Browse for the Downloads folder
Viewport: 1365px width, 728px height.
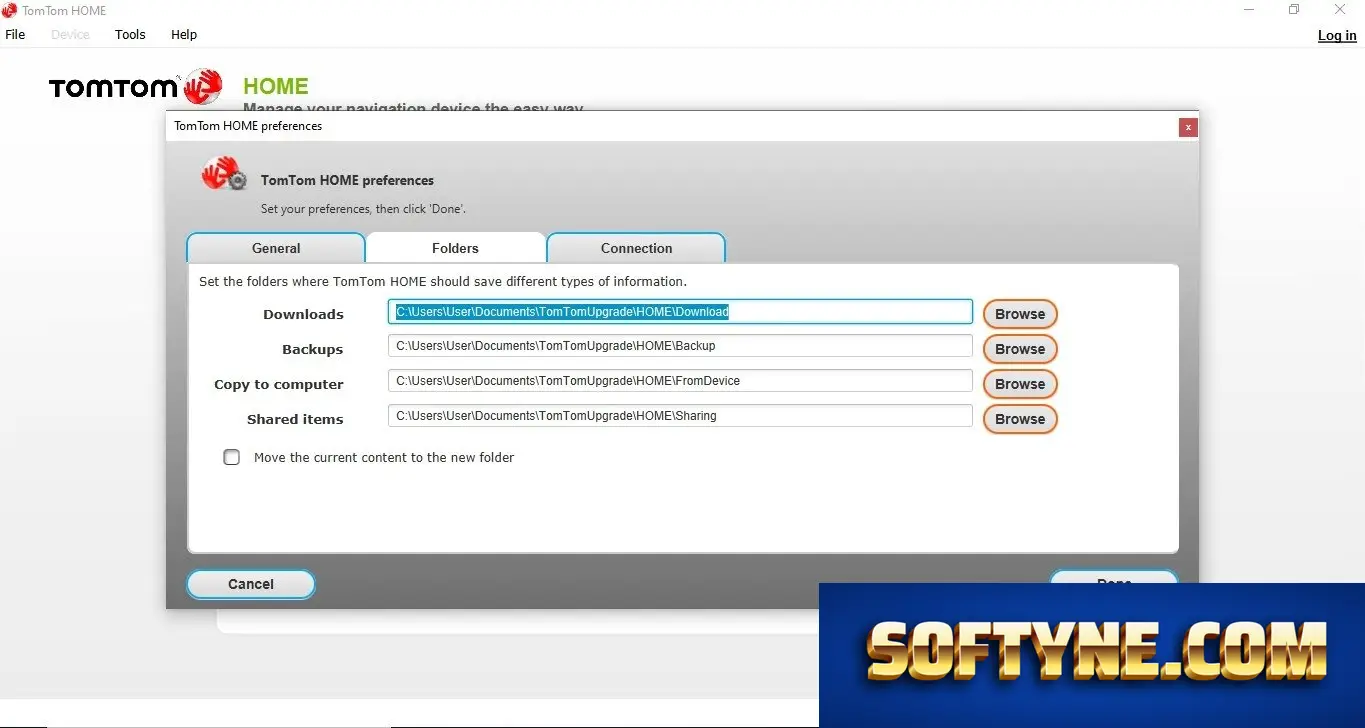click(1020, 314)
